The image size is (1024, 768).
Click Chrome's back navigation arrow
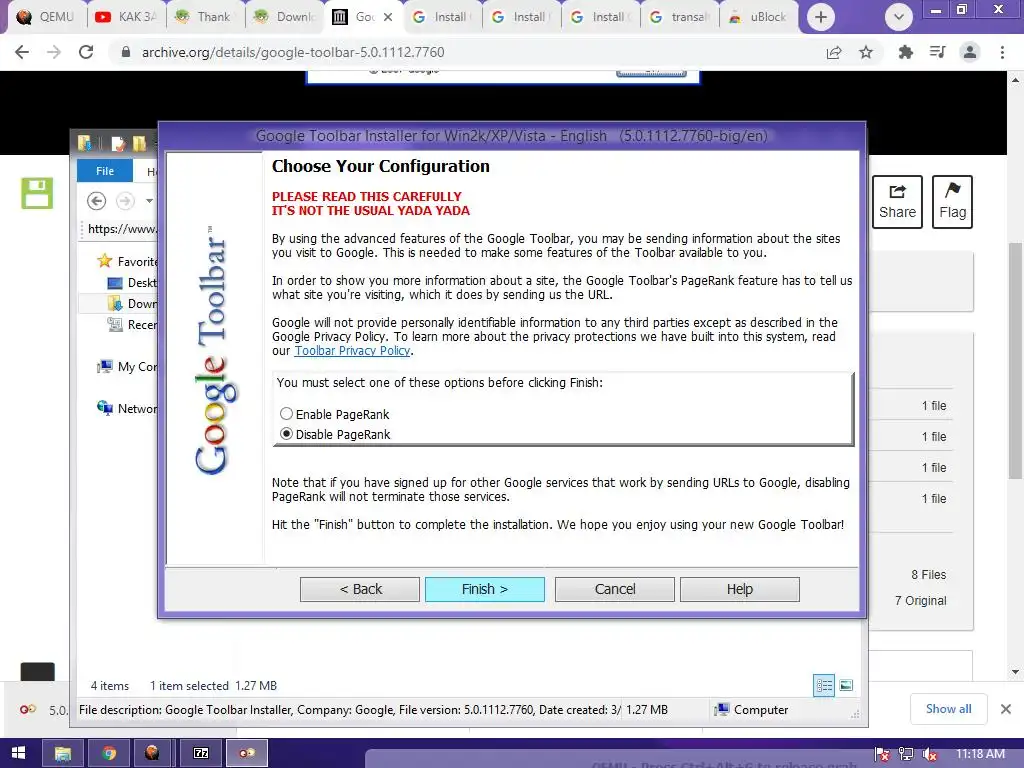click(22, 52)
